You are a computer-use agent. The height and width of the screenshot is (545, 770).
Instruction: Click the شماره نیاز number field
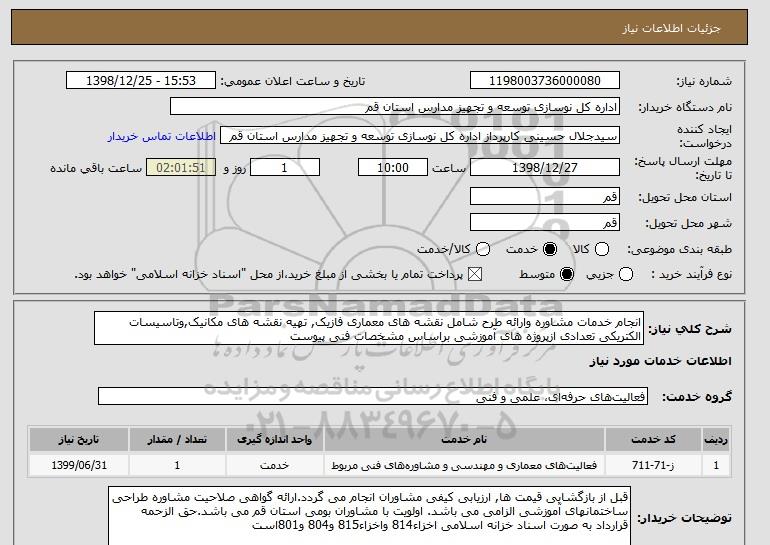(545, 81)
